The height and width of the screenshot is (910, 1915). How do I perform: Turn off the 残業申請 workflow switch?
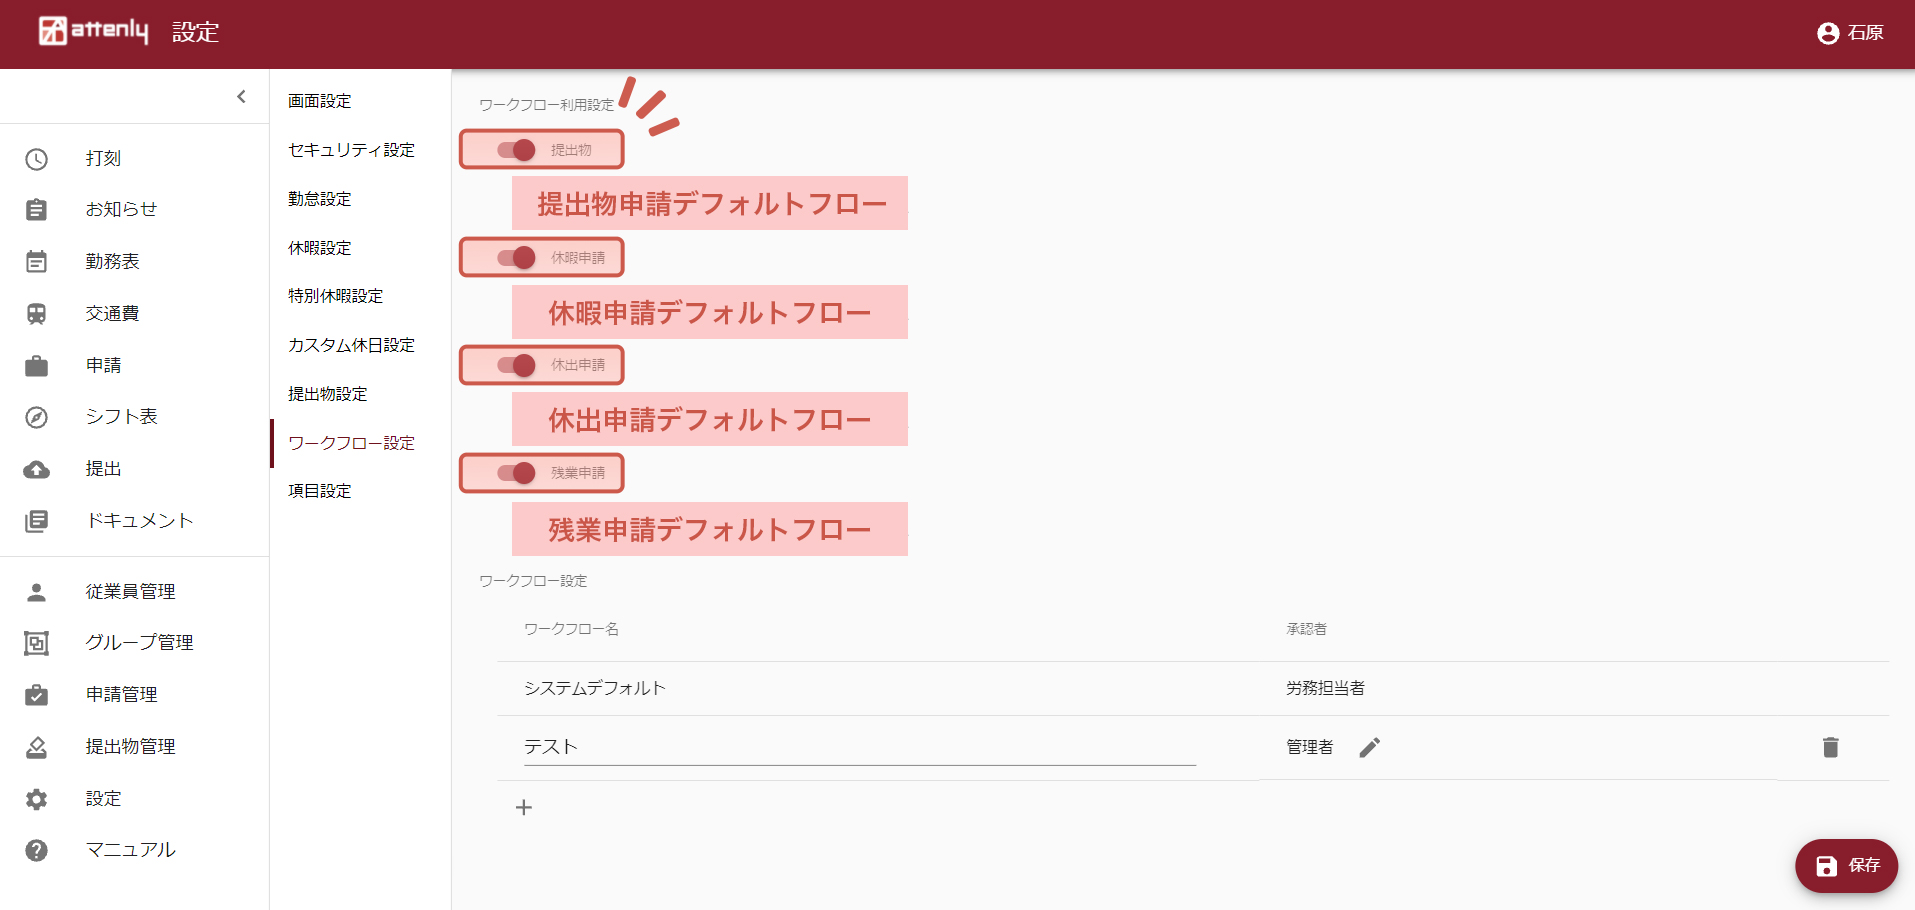pyautogui.click(x=517, y=473)
